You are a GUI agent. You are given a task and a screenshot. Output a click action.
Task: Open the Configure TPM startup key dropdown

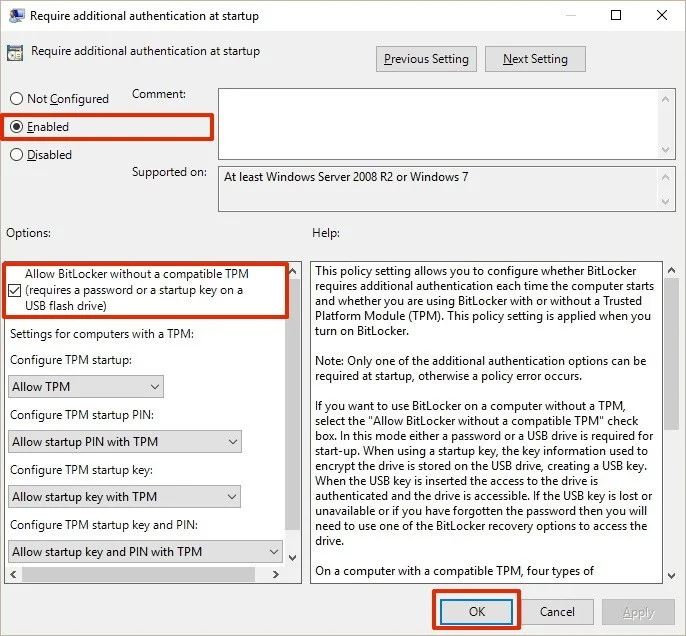(125, 497)
